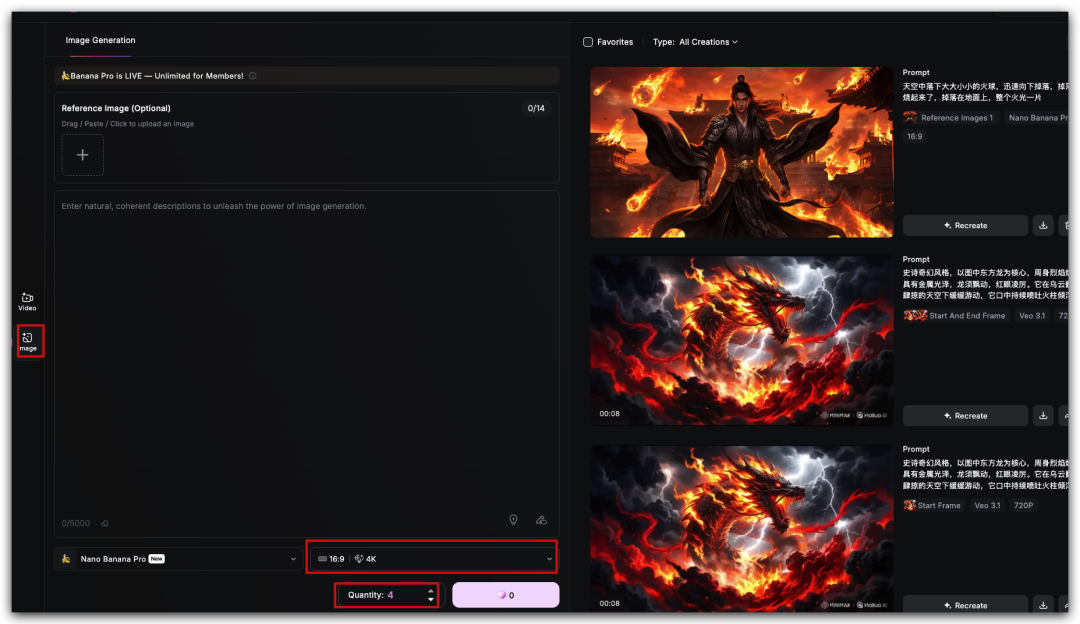The width and height of the screenshot is (1080, 624).
Task: Increase Quantity with the up arrow
Action: pyautogui.click(x=430, y=591)
